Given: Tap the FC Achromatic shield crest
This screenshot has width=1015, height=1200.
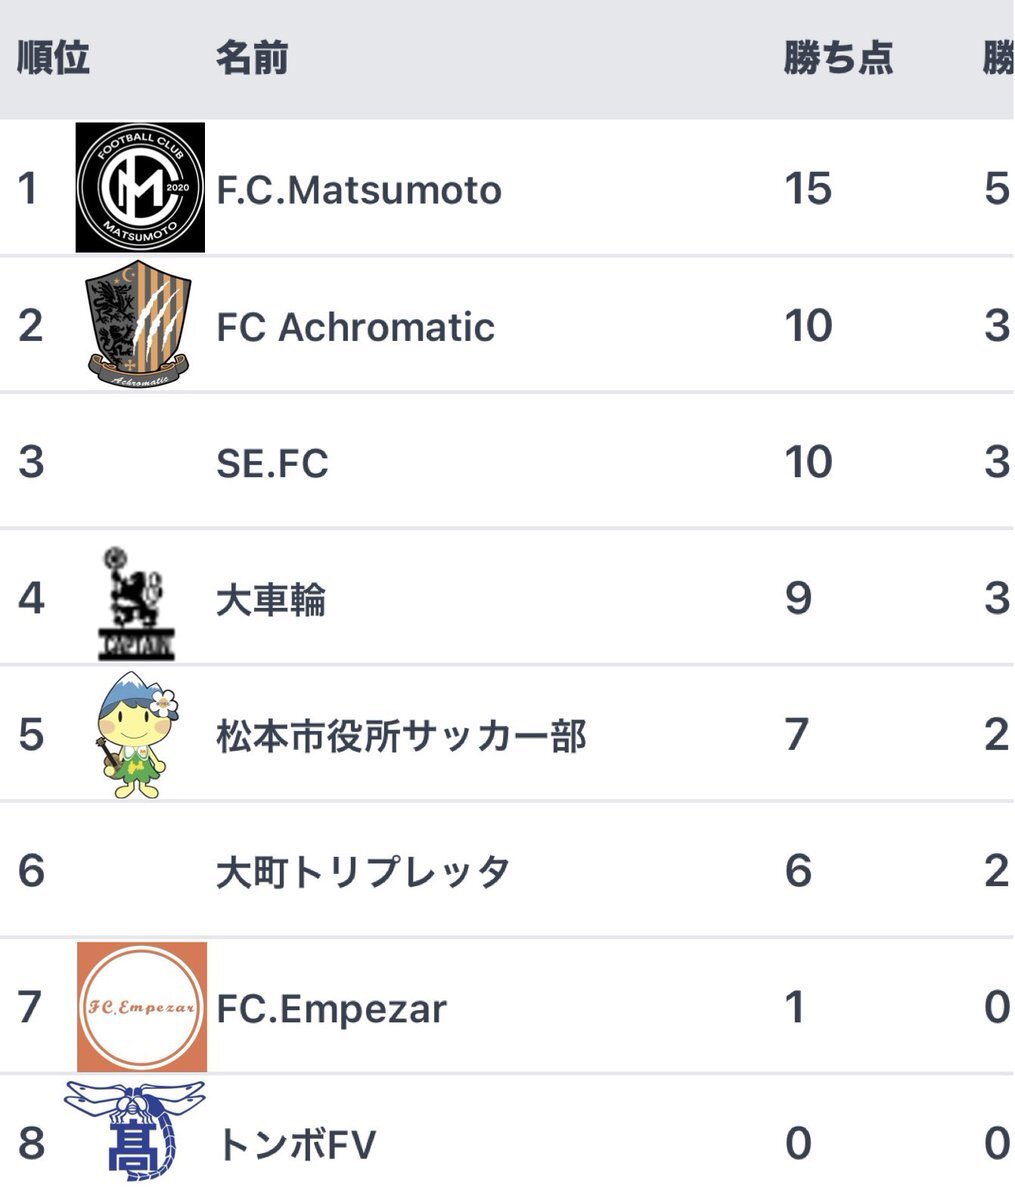Looking at the screenshot, I should [x=140, y=325].
